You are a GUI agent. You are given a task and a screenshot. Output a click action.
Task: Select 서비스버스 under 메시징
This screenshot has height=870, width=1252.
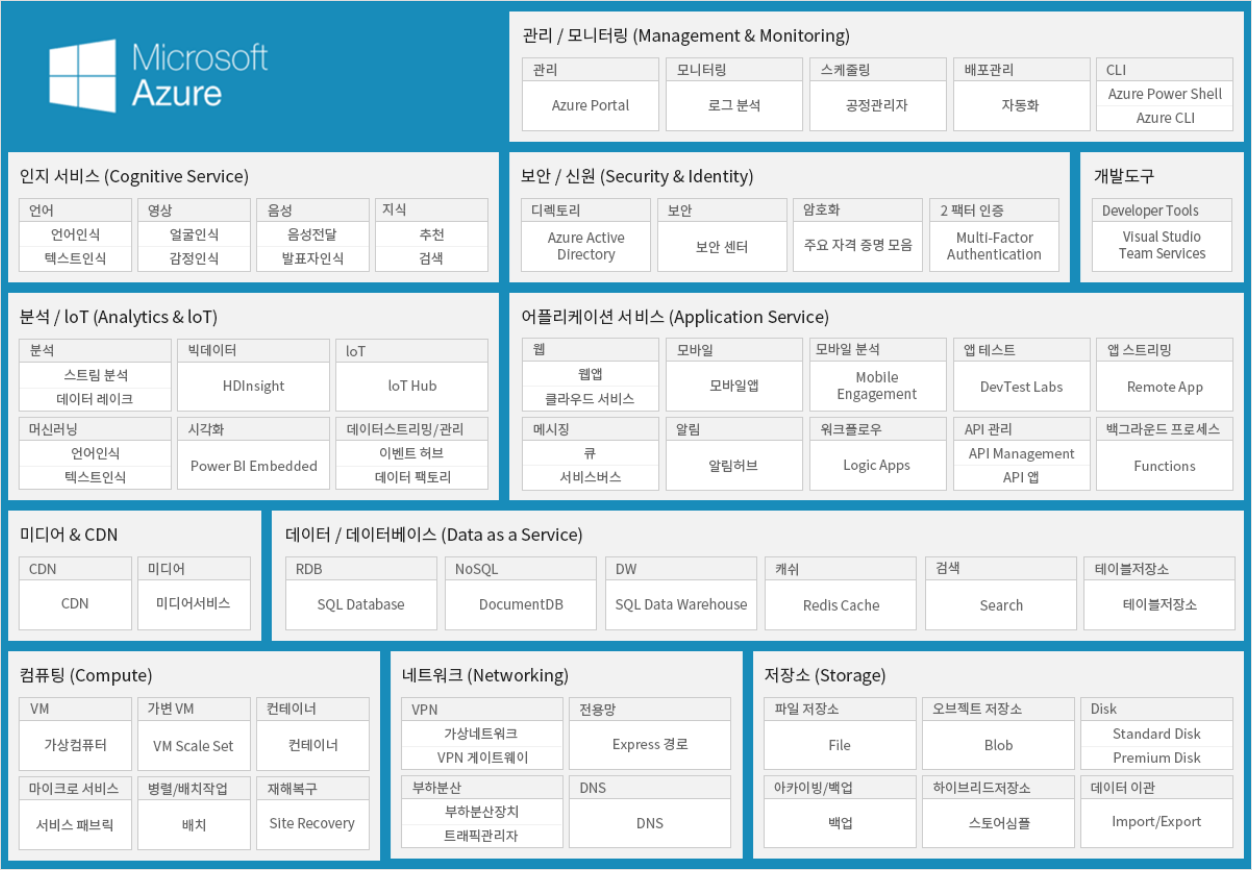[590, 477]
